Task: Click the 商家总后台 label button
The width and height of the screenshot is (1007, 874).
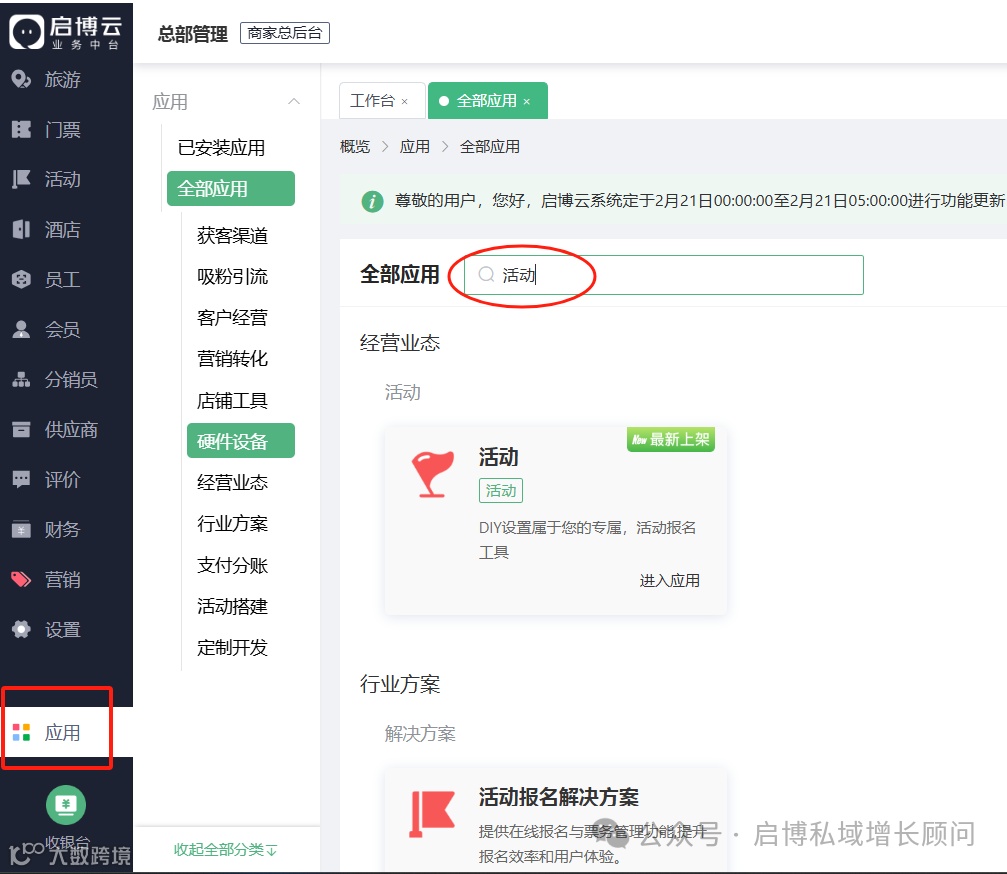Action: 285,33
